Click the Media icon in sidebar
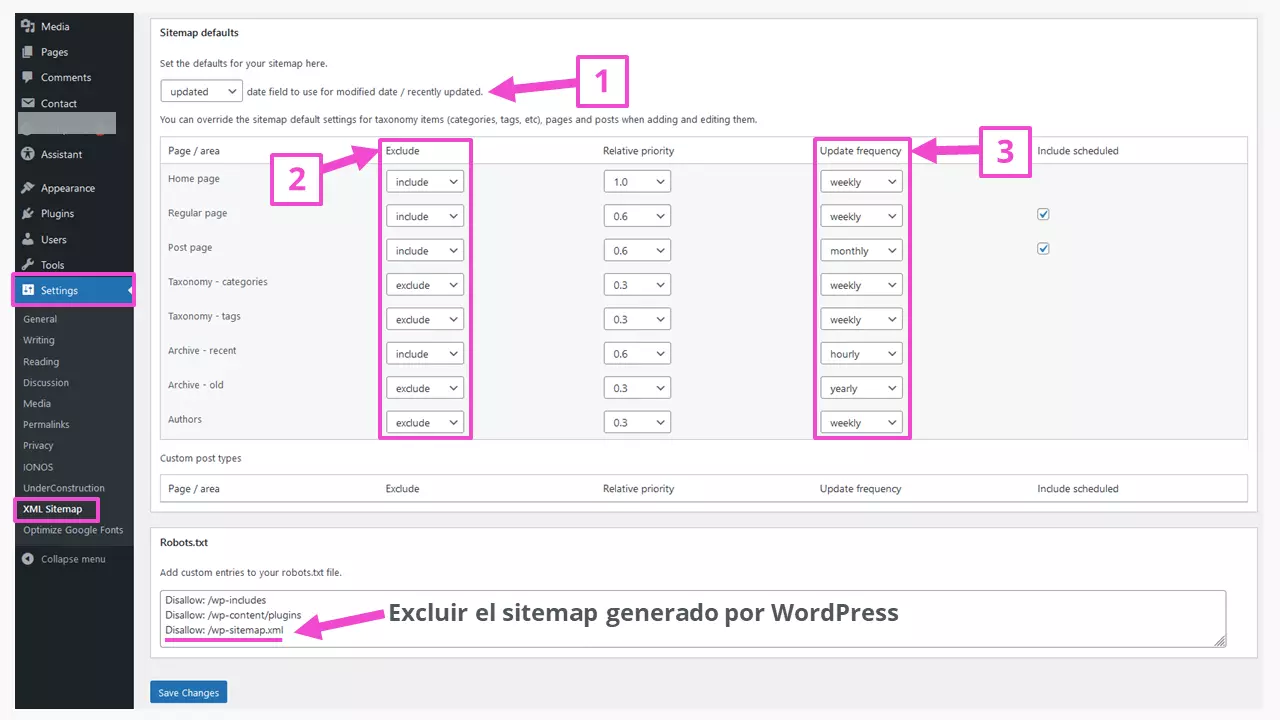Image resolution: width=1280 pixels, height=720 pixels. pos(28,26)
